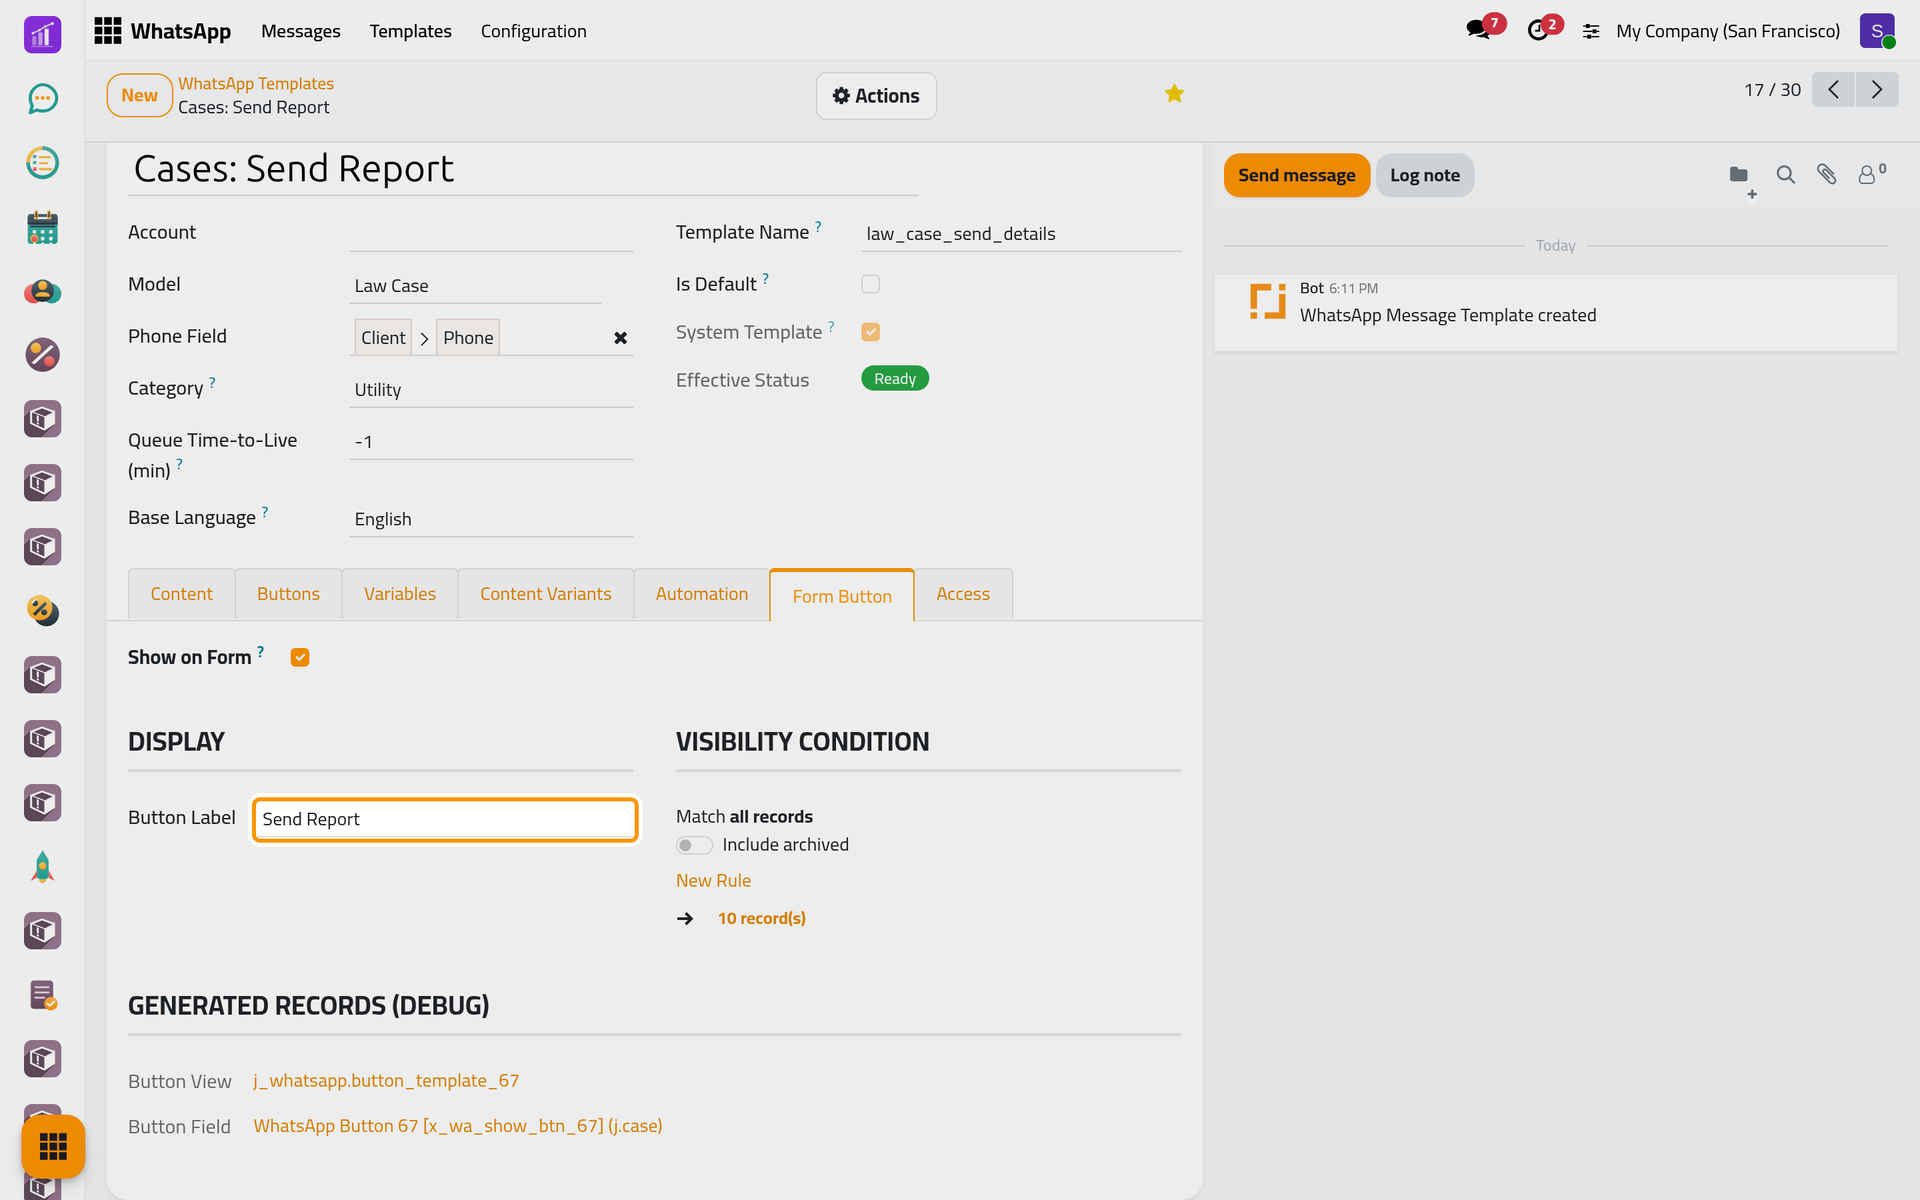Click the Log note button

point(1424,175)
